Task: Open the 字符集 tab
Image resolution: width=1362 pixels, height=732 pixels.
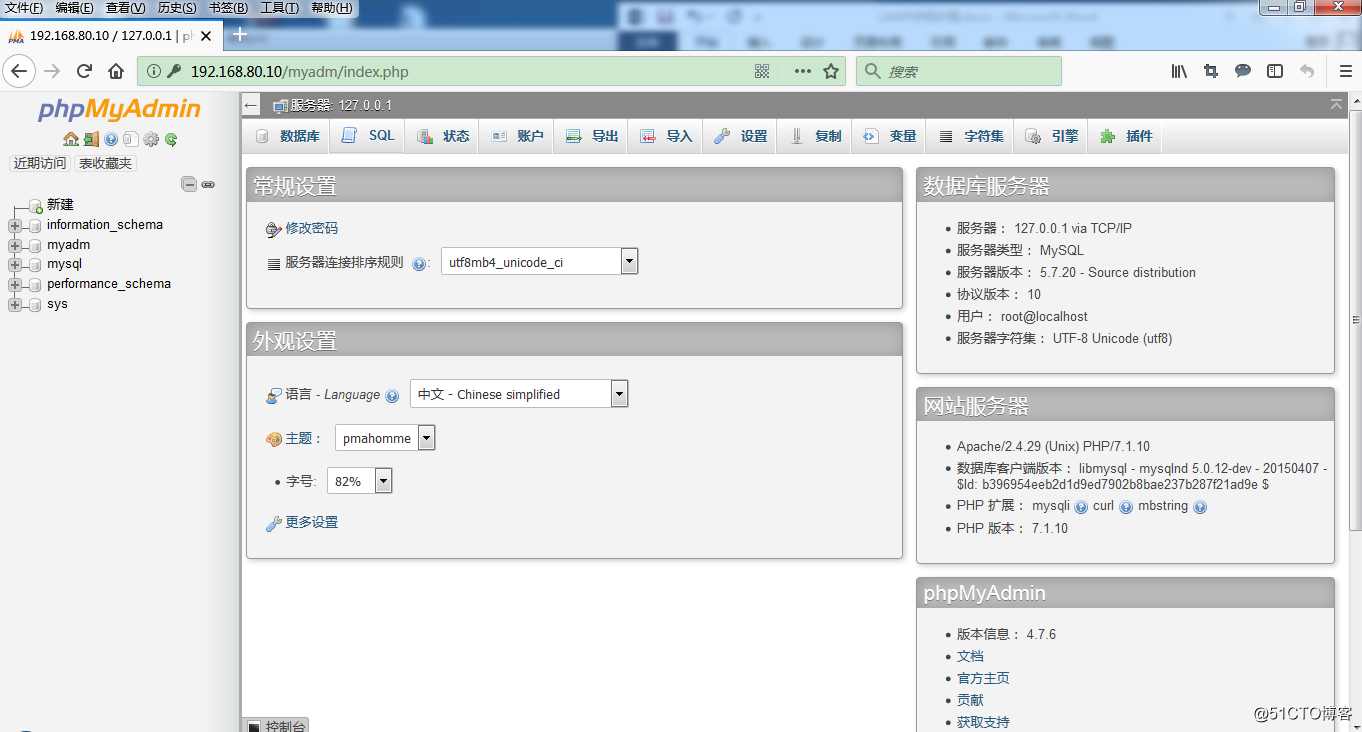Action: [971, 136]
